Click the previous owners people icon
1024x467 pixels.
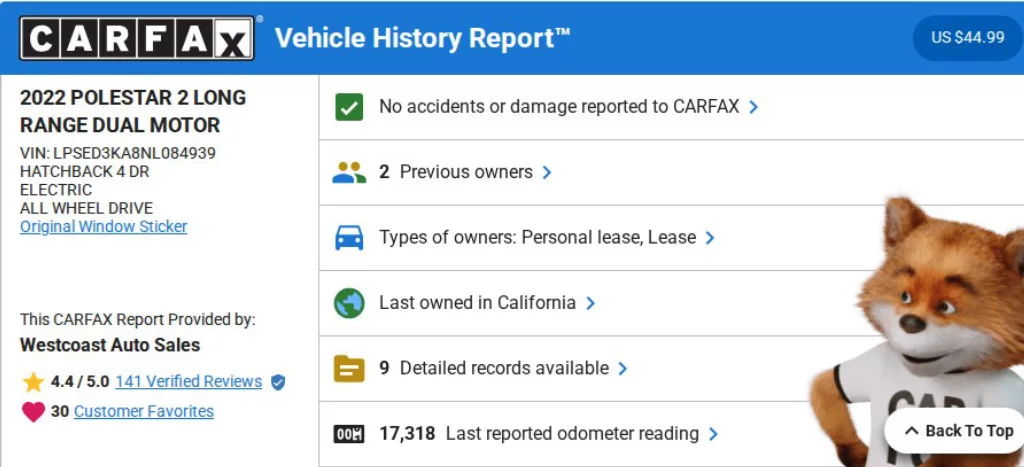pos(349,172)
